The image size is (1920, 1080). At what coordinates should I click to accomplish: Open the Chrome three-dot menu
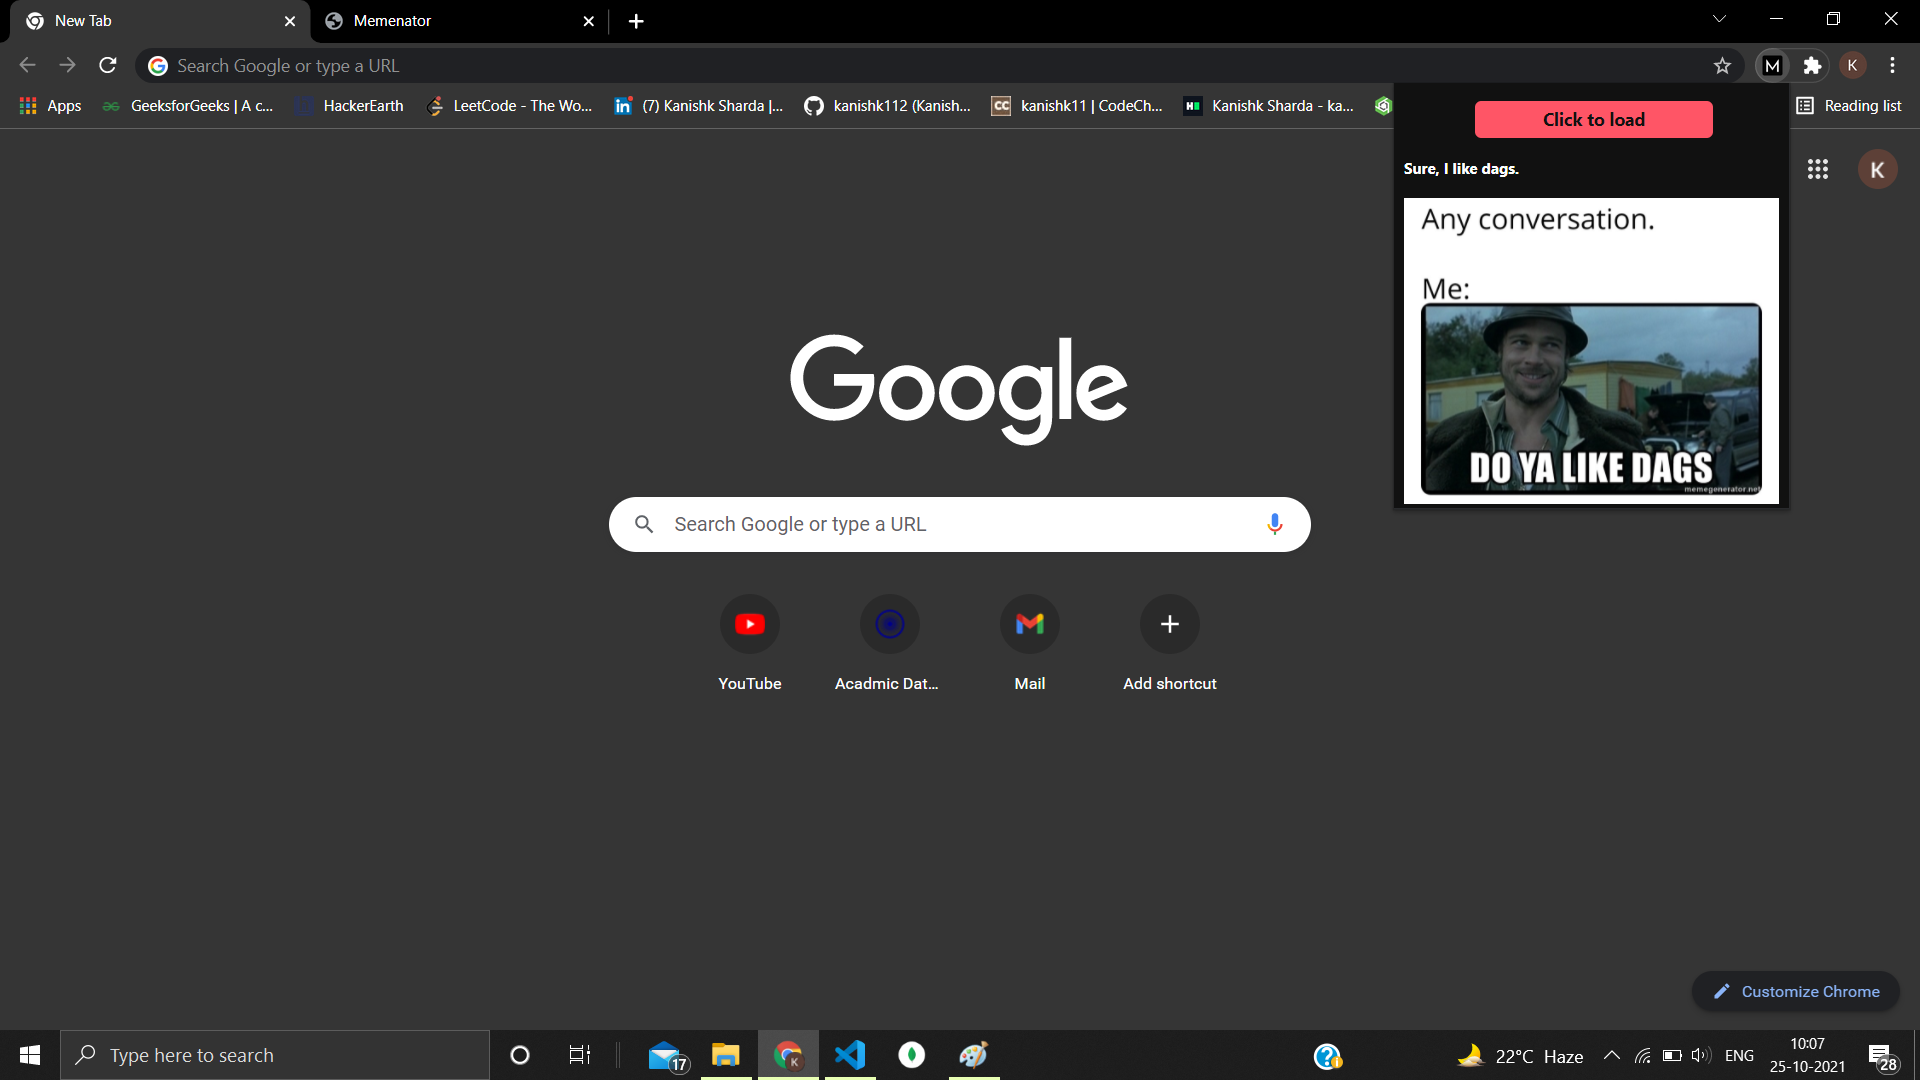[x=1892, y=65]
